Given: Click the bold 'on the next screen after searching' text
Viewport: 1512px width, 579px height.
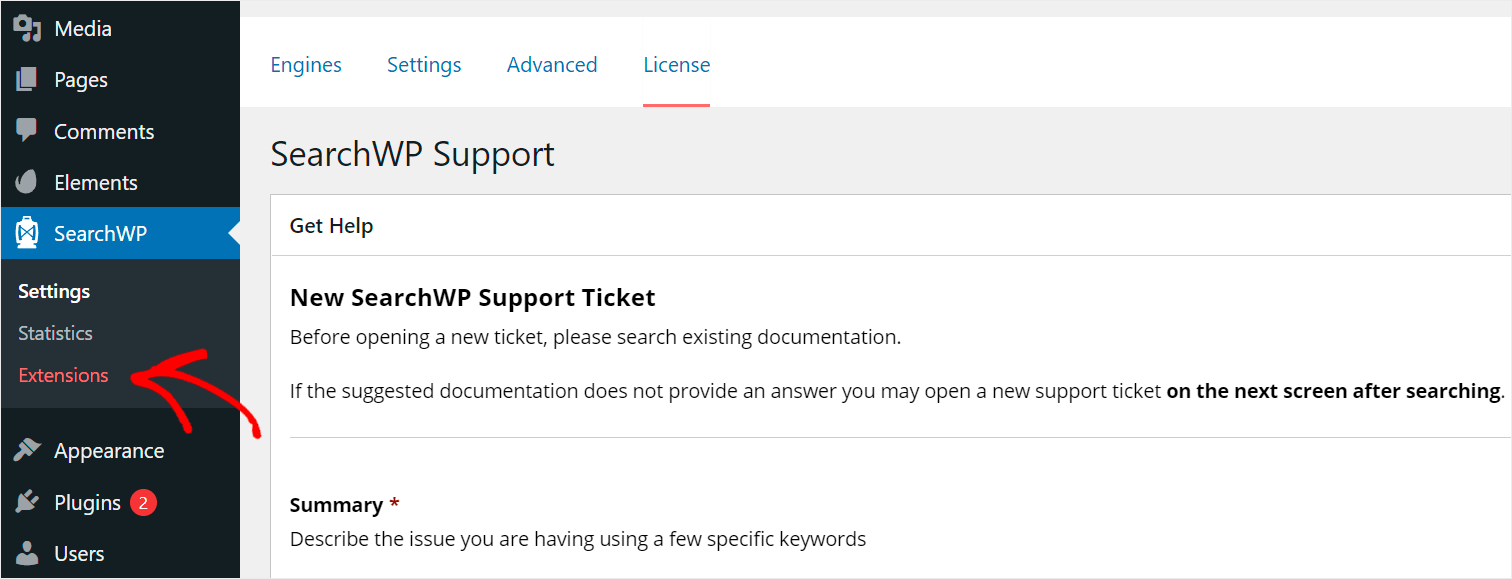Looking at the screenshot, I should [1334, 391].
